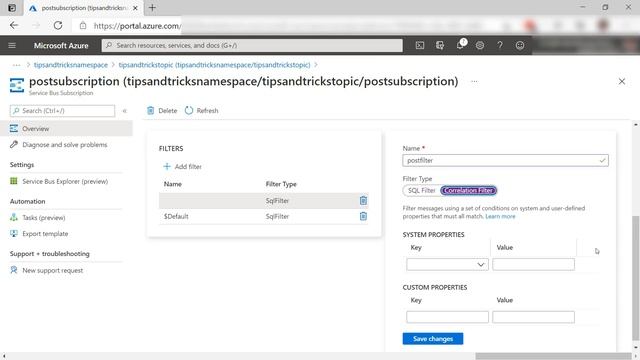640x360 pixels.
Task: Open the feedback smiley icon
Action: (x=520, y=45)
